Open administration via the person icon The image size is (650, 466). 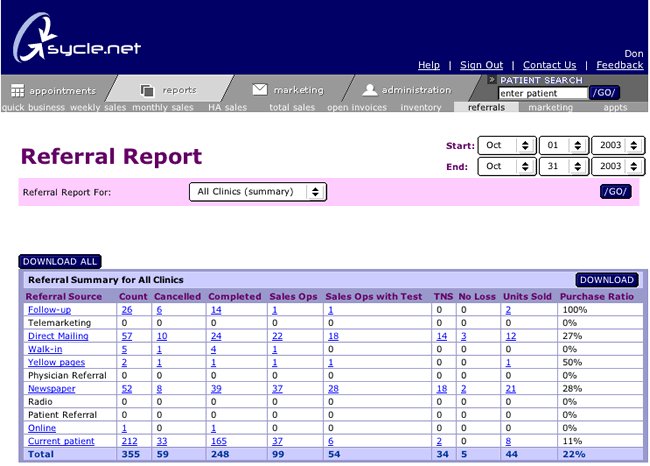pyautogui.click(x=369, y=90)
